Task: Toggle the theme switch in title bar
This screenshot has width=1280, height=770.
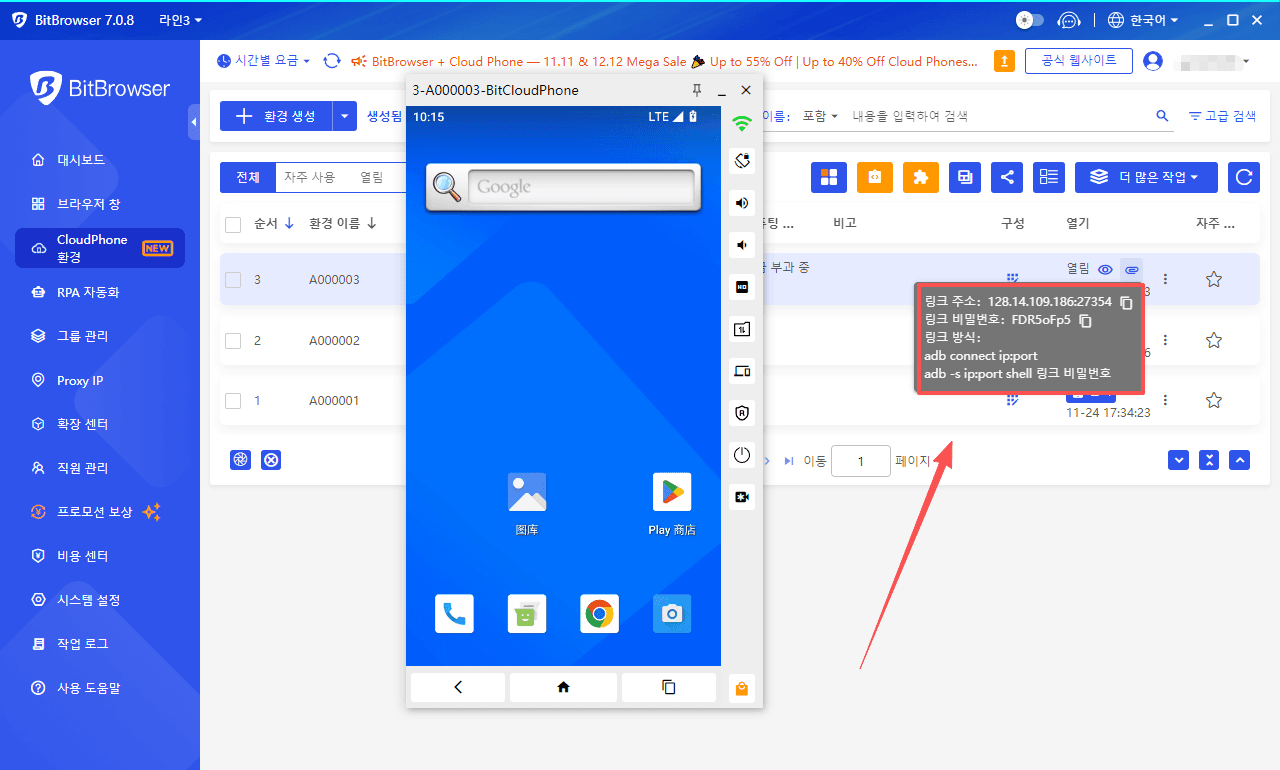Action: click(1029, 20)
